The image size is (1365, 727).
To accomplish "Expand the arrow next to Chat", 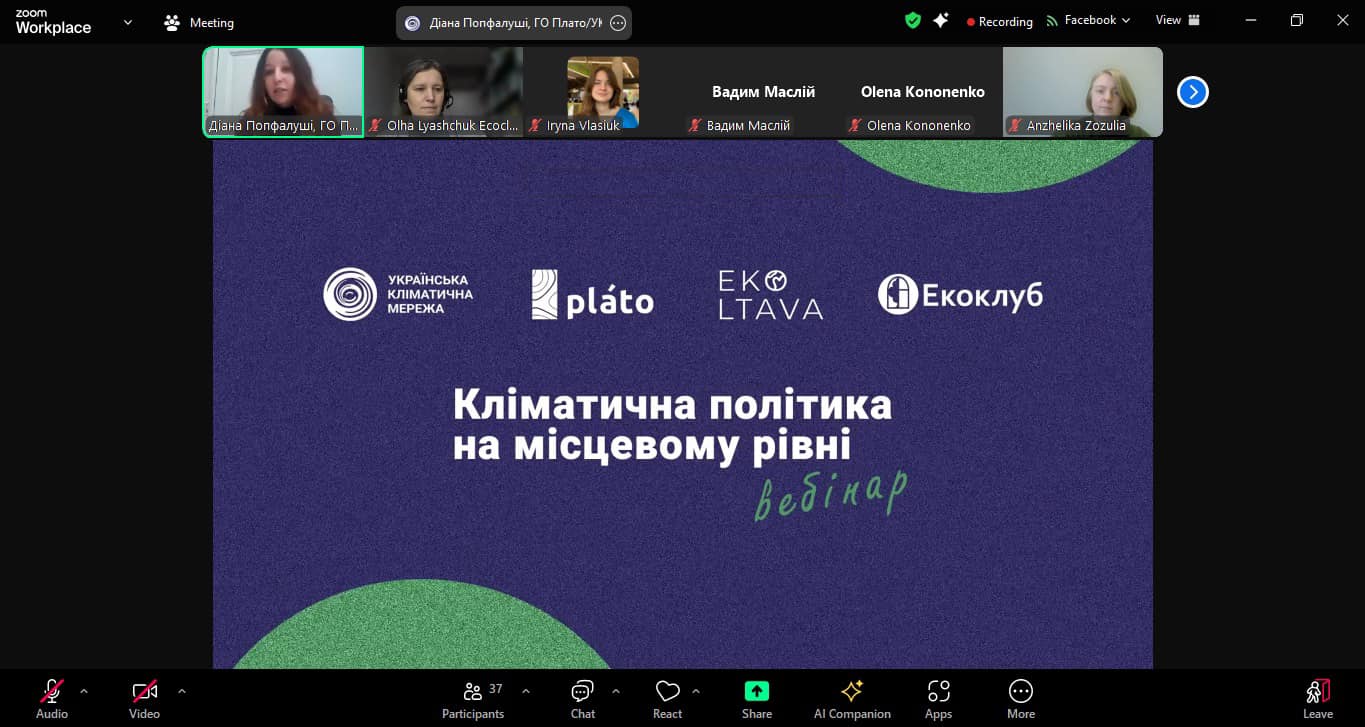I will (616, 690).
